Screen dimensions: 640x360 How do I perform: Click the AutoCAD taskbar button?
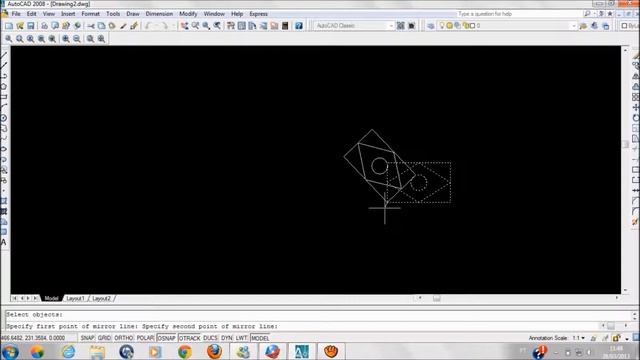tap(302, 351)
